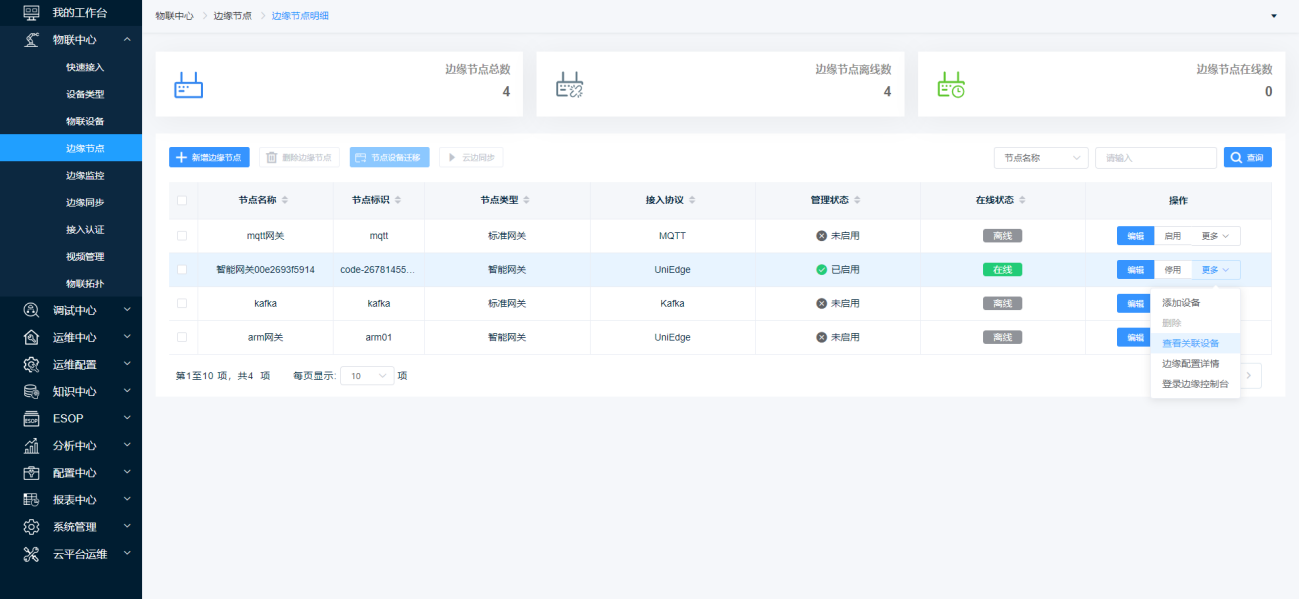This screenshot has width=1299, height=599.
Task: Select the mqtt网关 row checkbox
Action: pyautogui.click(x=182, y=236)
